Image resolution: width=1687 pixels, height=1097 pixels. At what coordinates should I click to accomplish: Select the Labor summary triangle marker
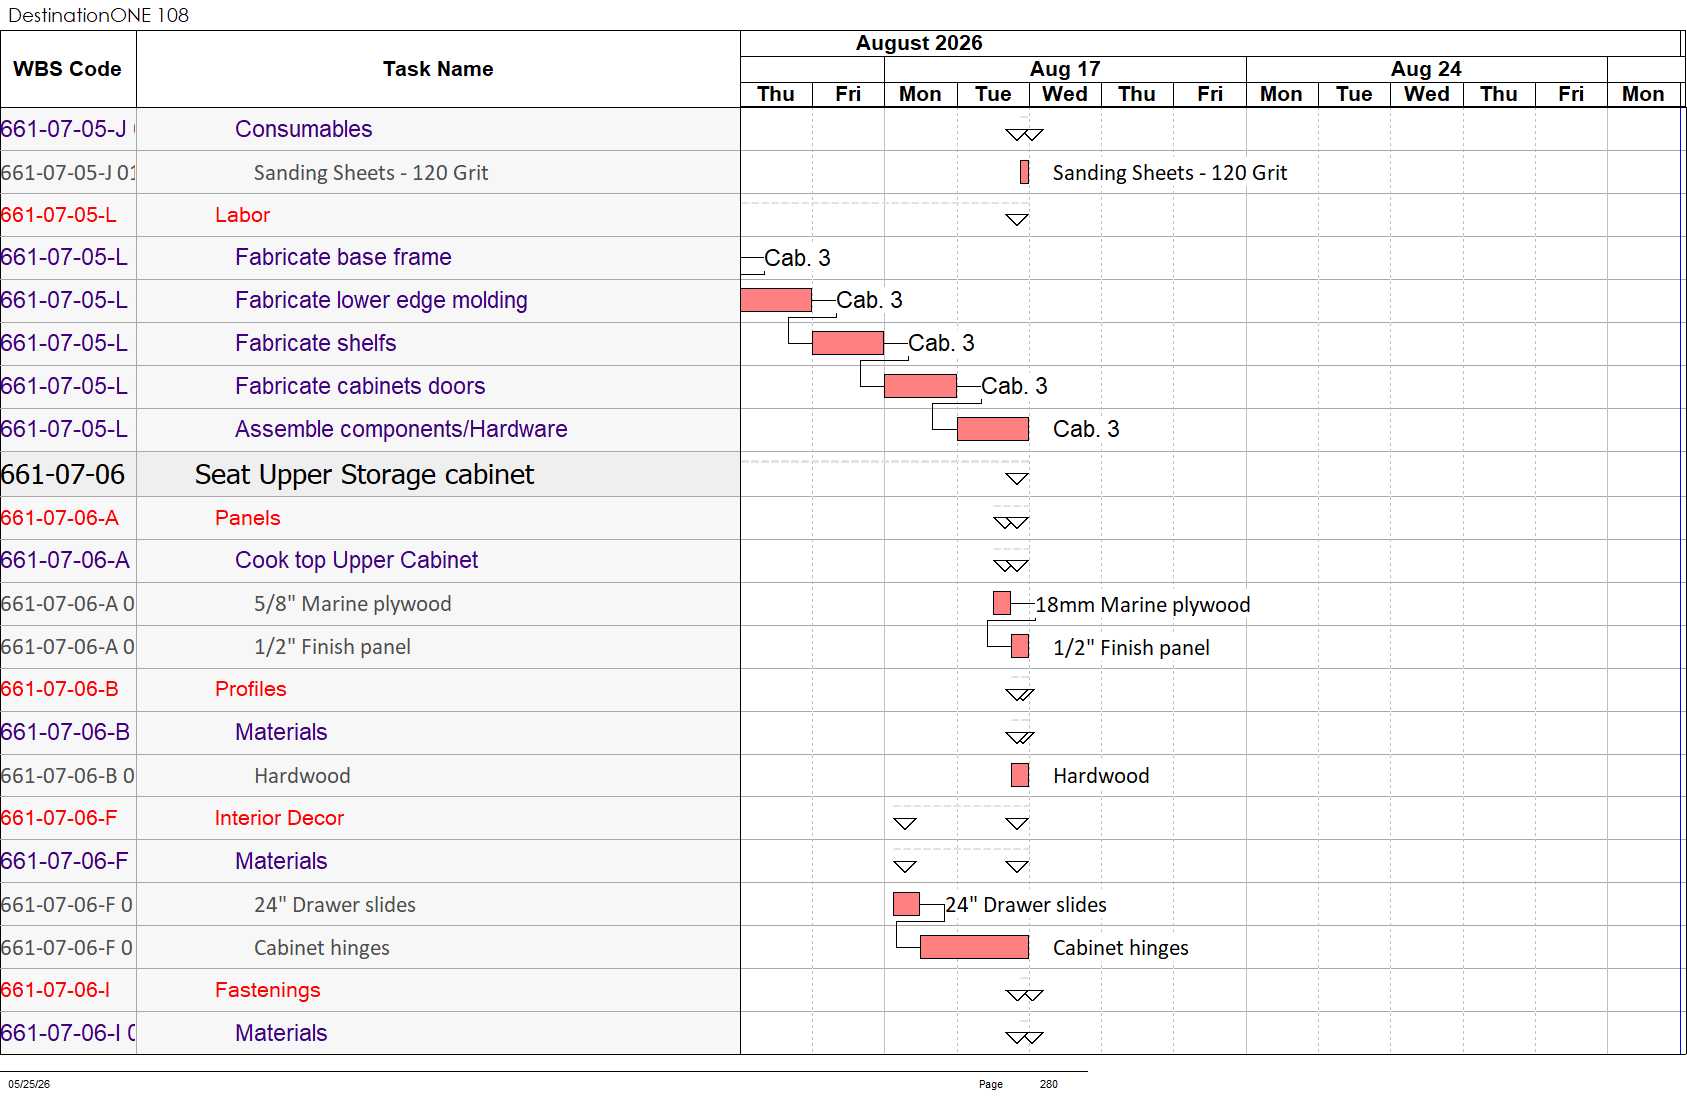(1017, 220)
